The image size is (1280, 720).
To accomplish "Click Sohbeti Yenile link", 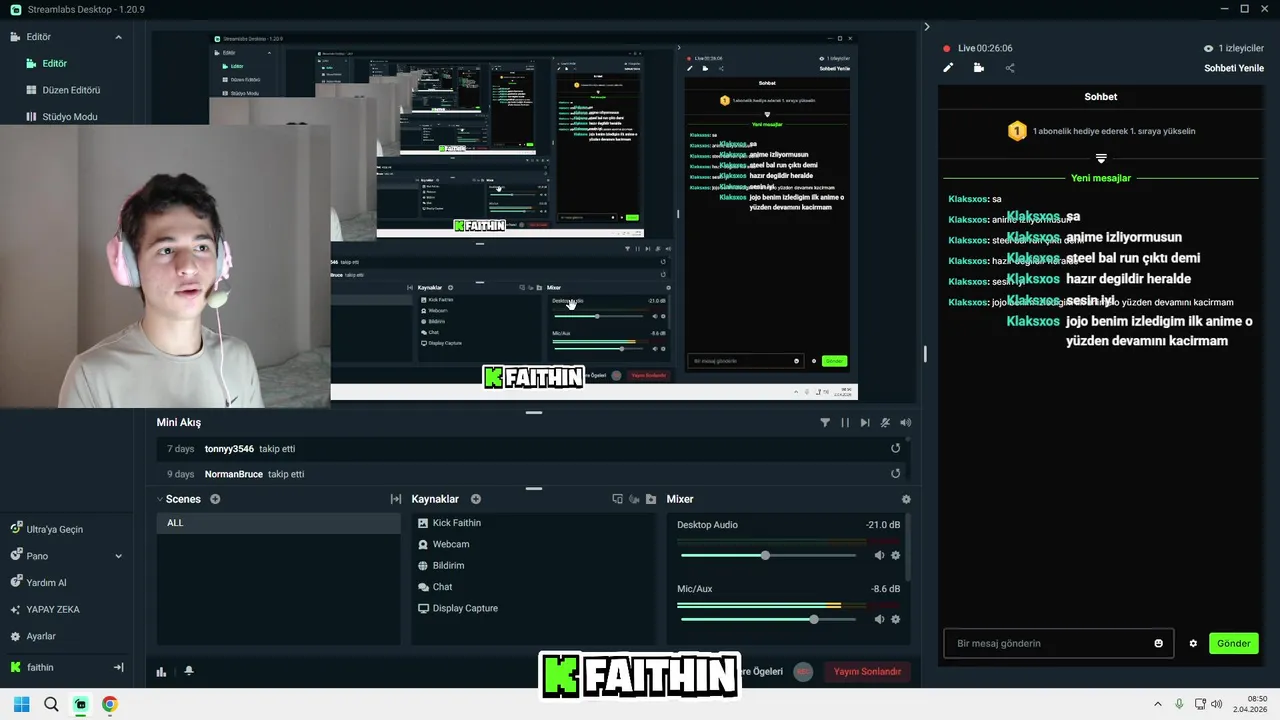I will [x=1234, y=68].
